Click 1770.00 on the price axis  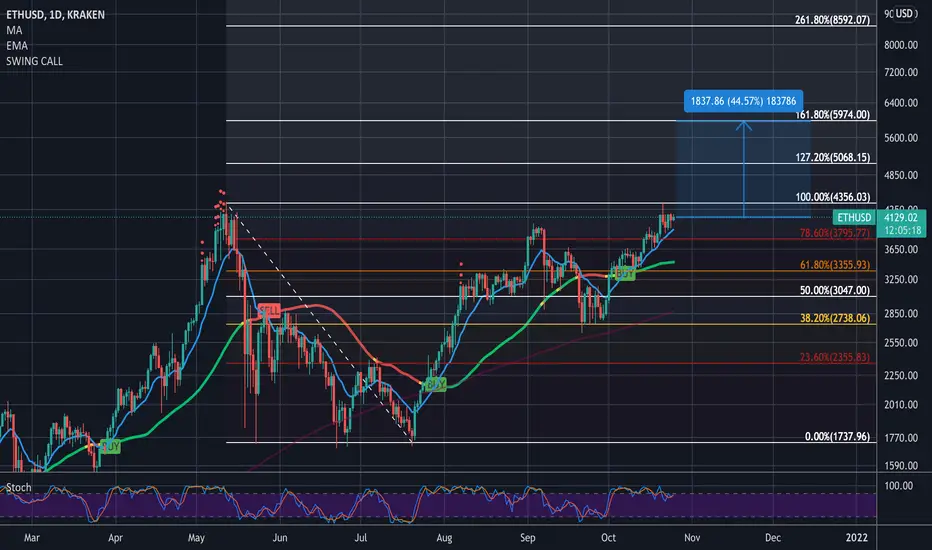click(900, 438)
